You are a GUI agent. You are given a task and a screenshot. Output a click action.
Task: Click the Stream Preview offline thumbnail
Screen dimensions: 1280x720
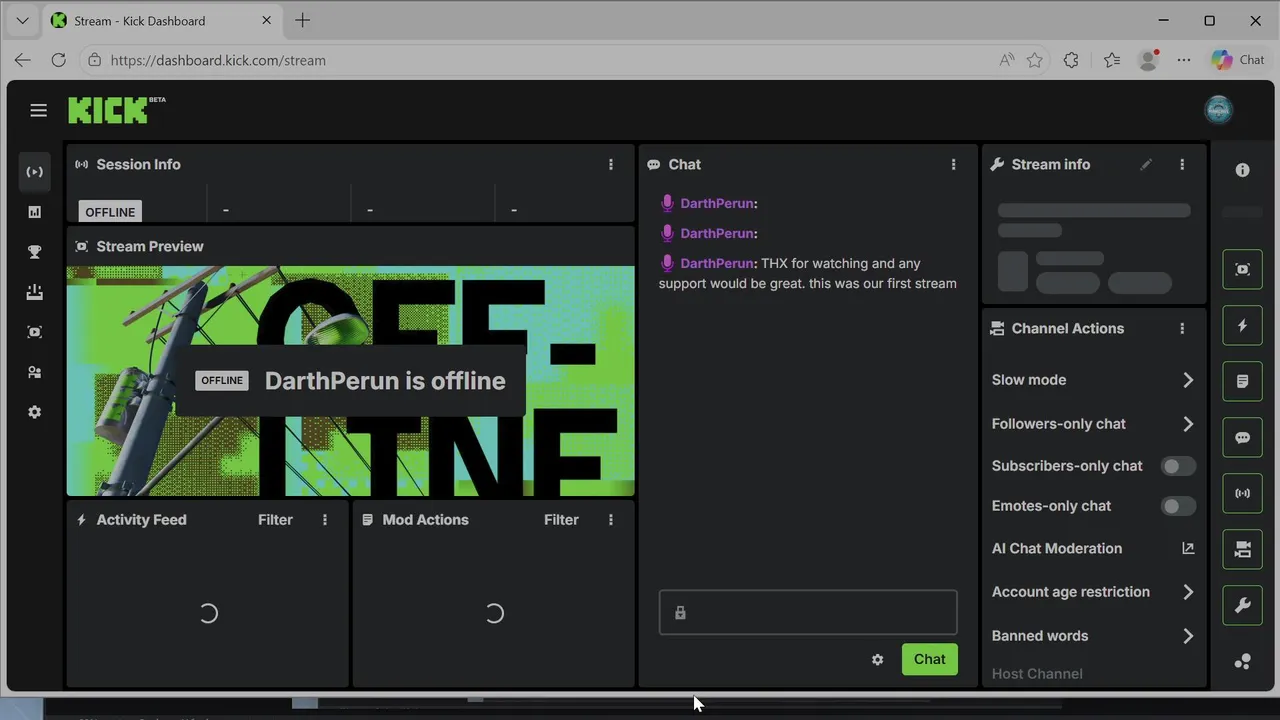click(x=350, y=381)
